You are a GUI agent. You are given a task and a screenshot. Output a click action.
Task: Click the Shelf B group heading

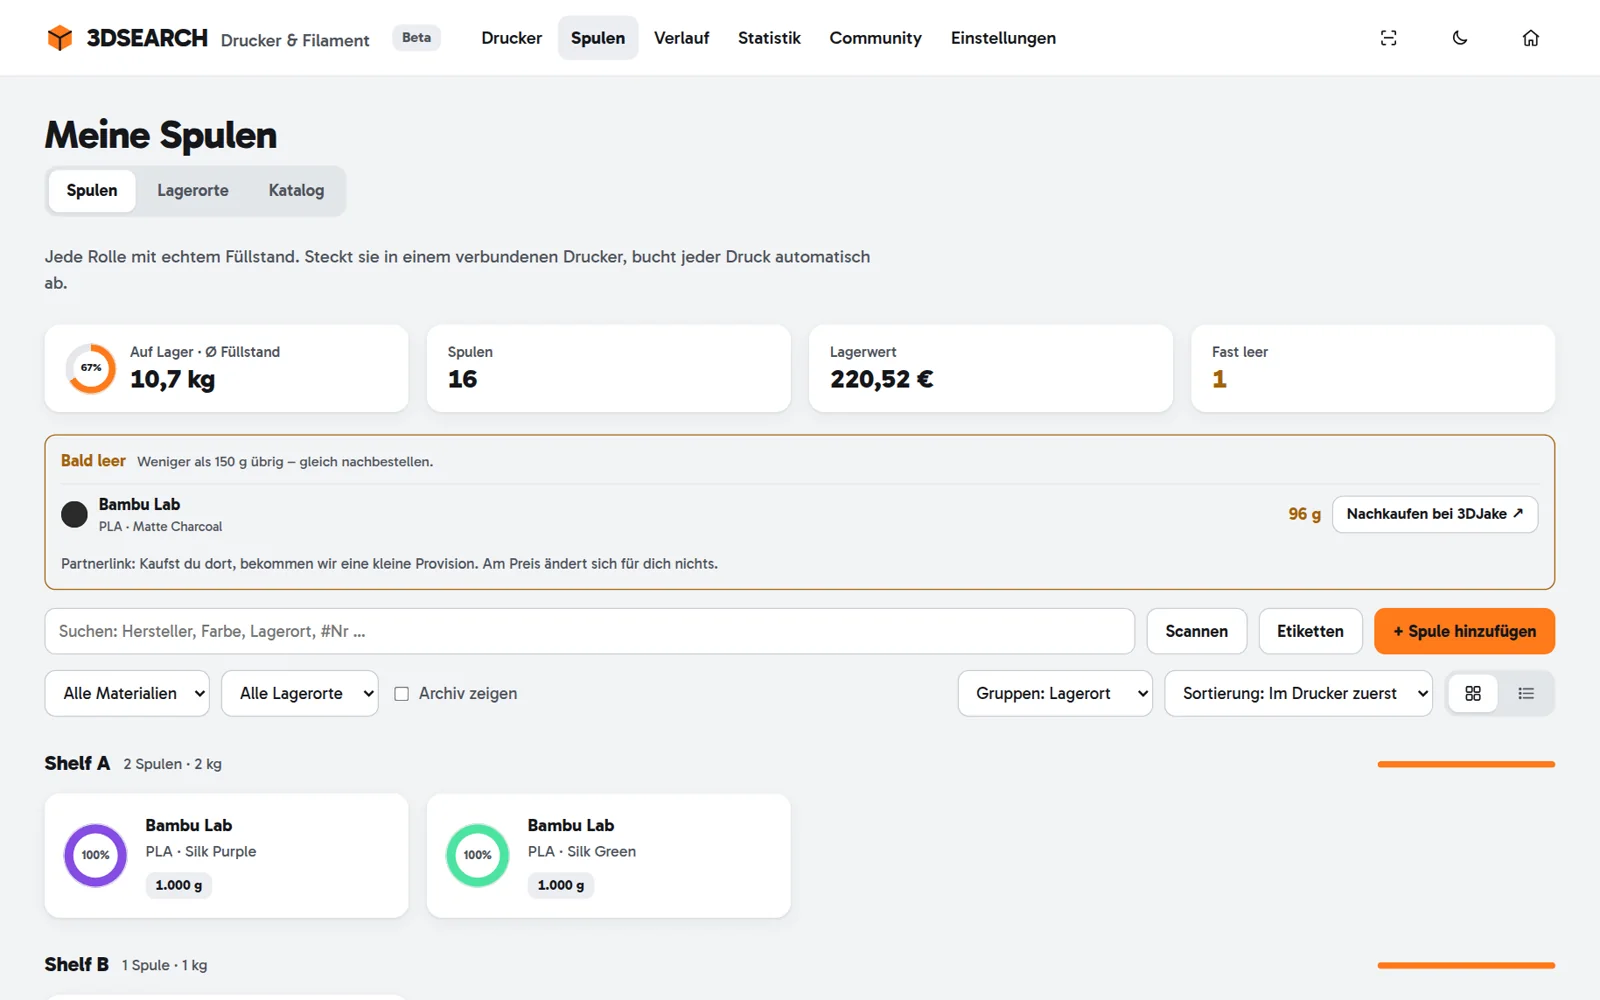pyautogui.click(x=77, y=964)
